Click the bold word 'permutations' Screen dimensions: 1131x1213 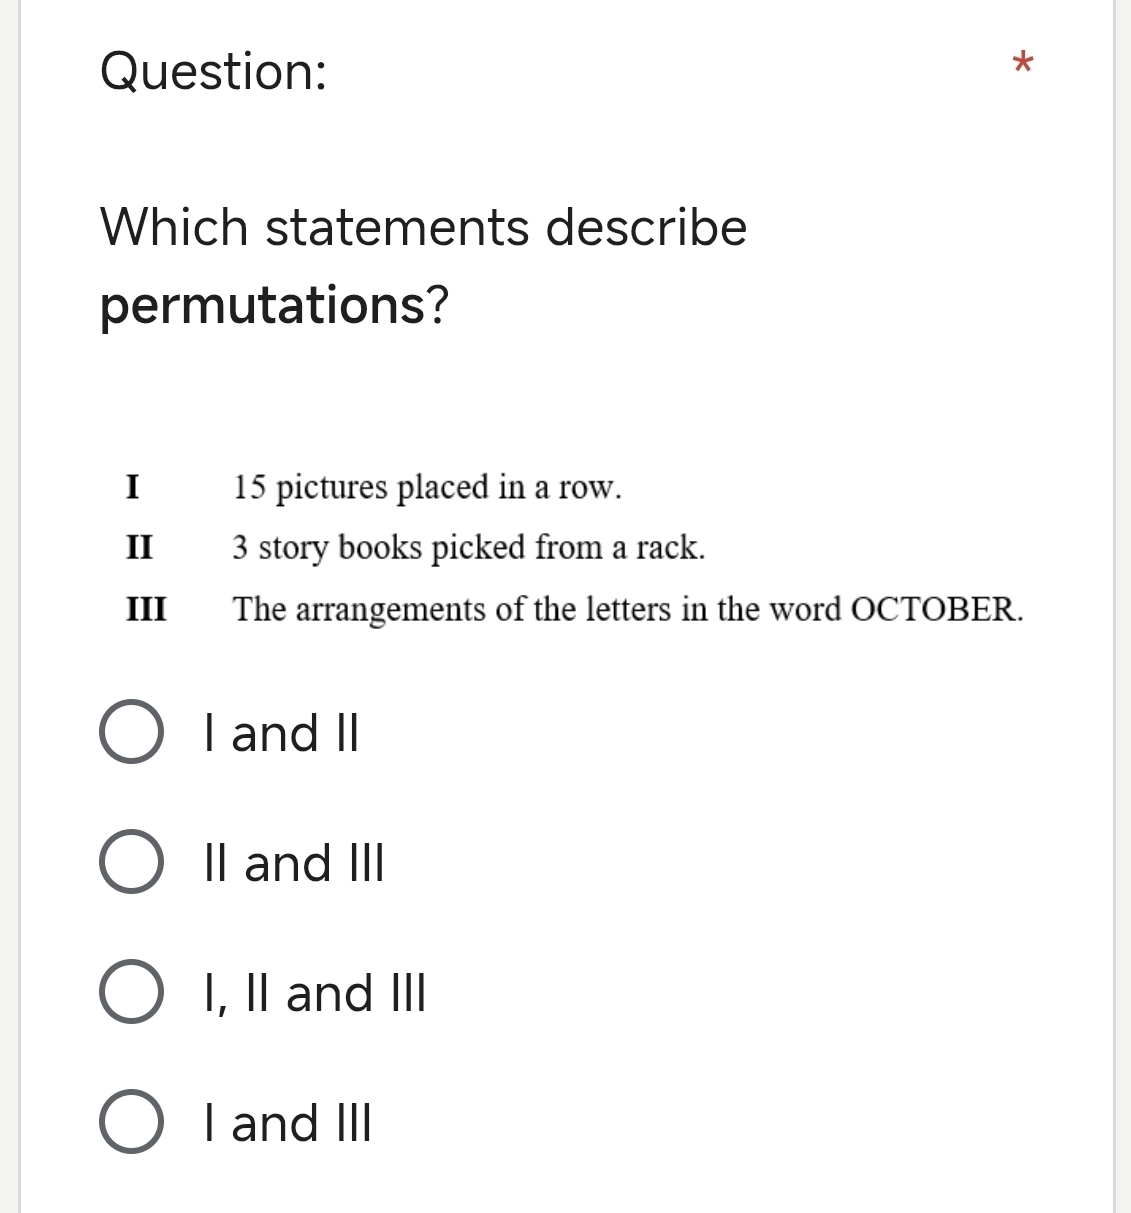pyautogui.click(x=264, y=305)
